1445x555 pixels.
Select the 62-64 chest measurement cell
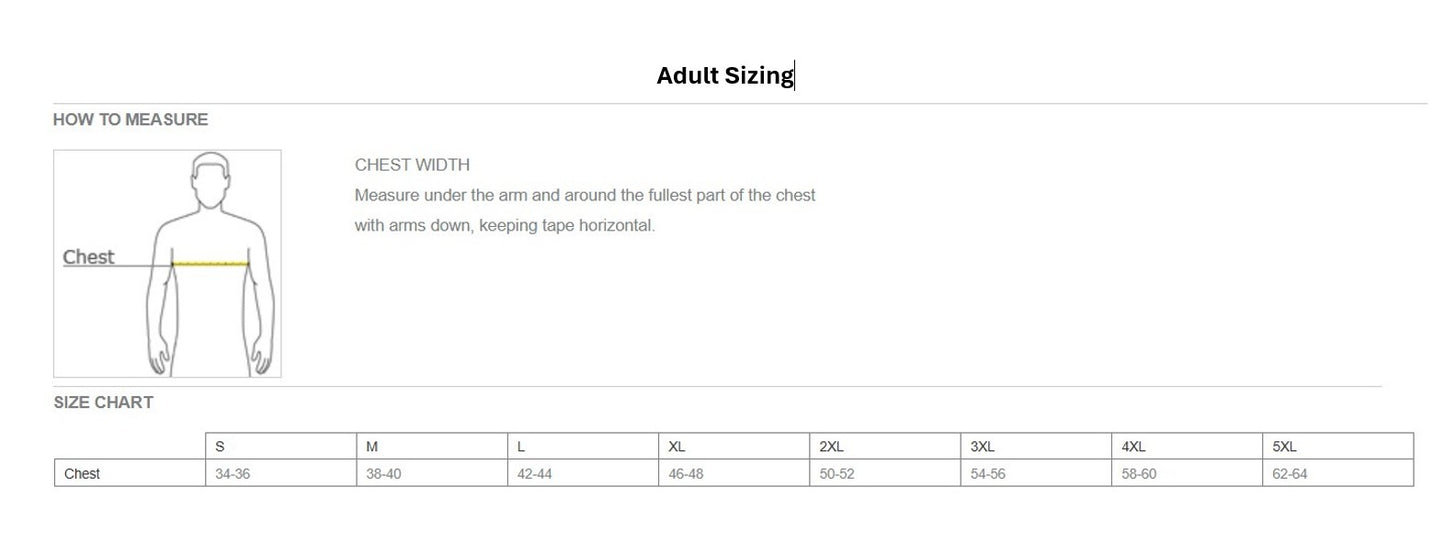tap(1290, 474)
